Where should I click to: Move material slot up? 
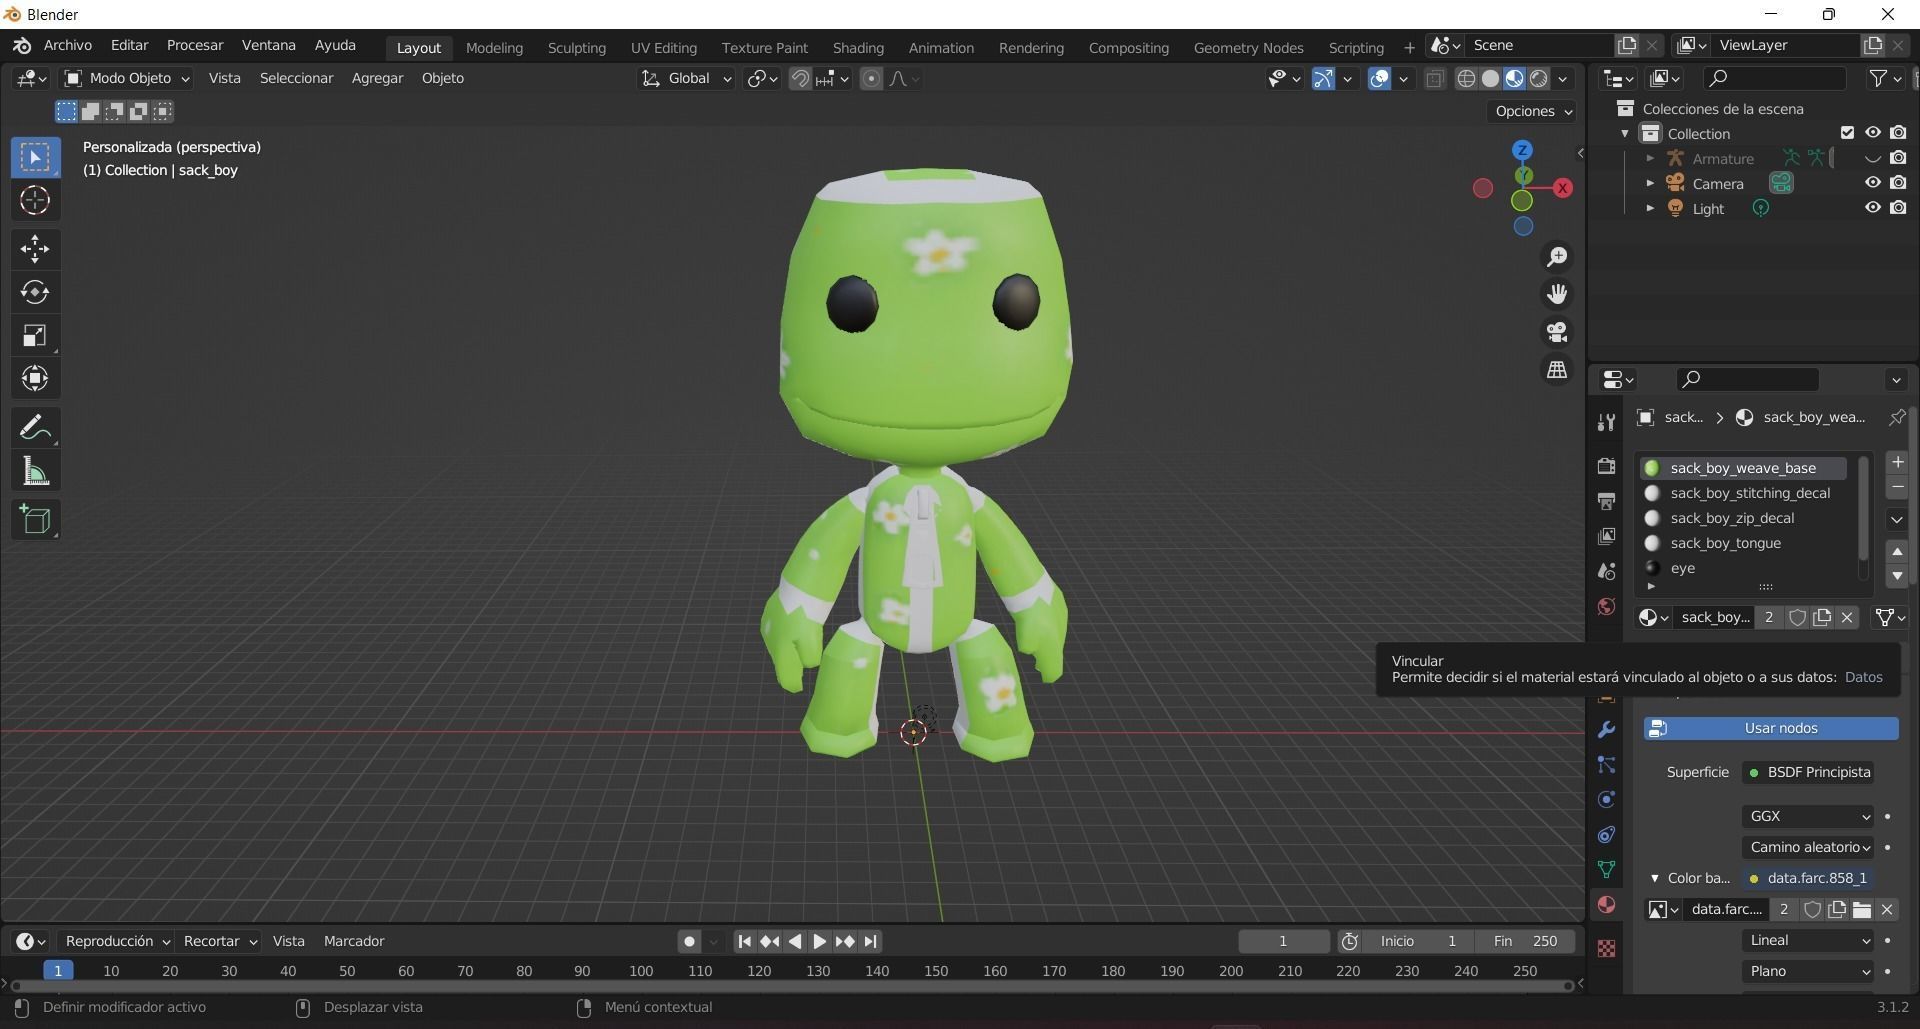click(1897, 552)
